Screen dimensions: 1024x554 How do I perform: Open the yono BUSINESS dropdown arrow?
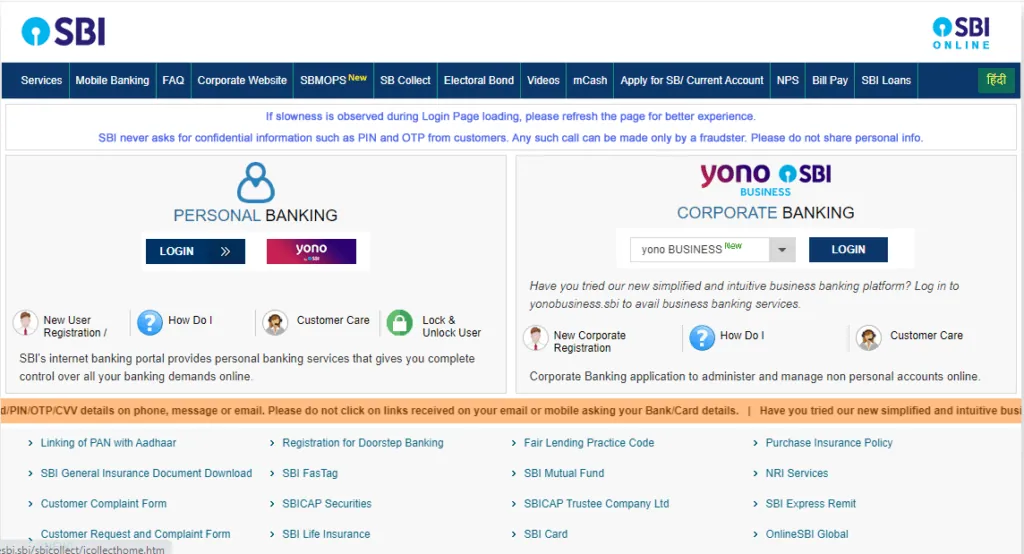[782, 250]
